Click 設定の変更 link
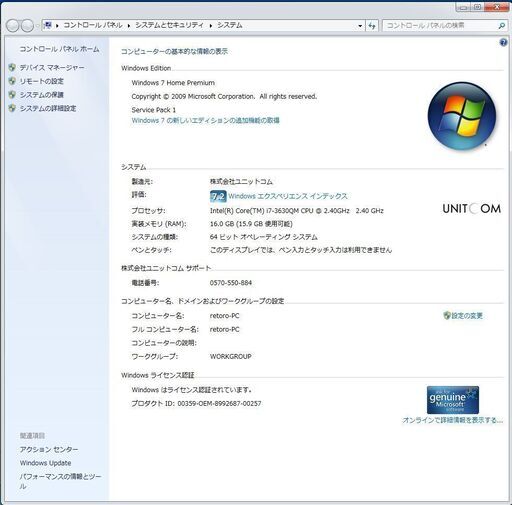The width and height of the screenshot is (512, 505). 467,316
